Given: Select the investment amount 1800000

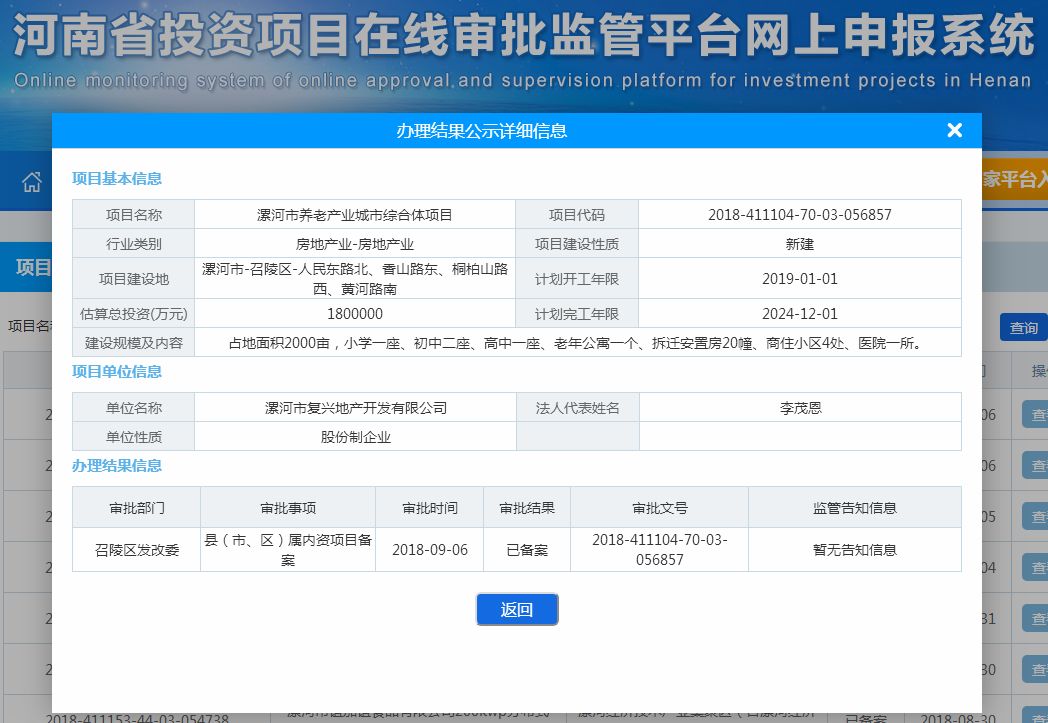Looking at the screenshot, I should (x=355, y=313).
